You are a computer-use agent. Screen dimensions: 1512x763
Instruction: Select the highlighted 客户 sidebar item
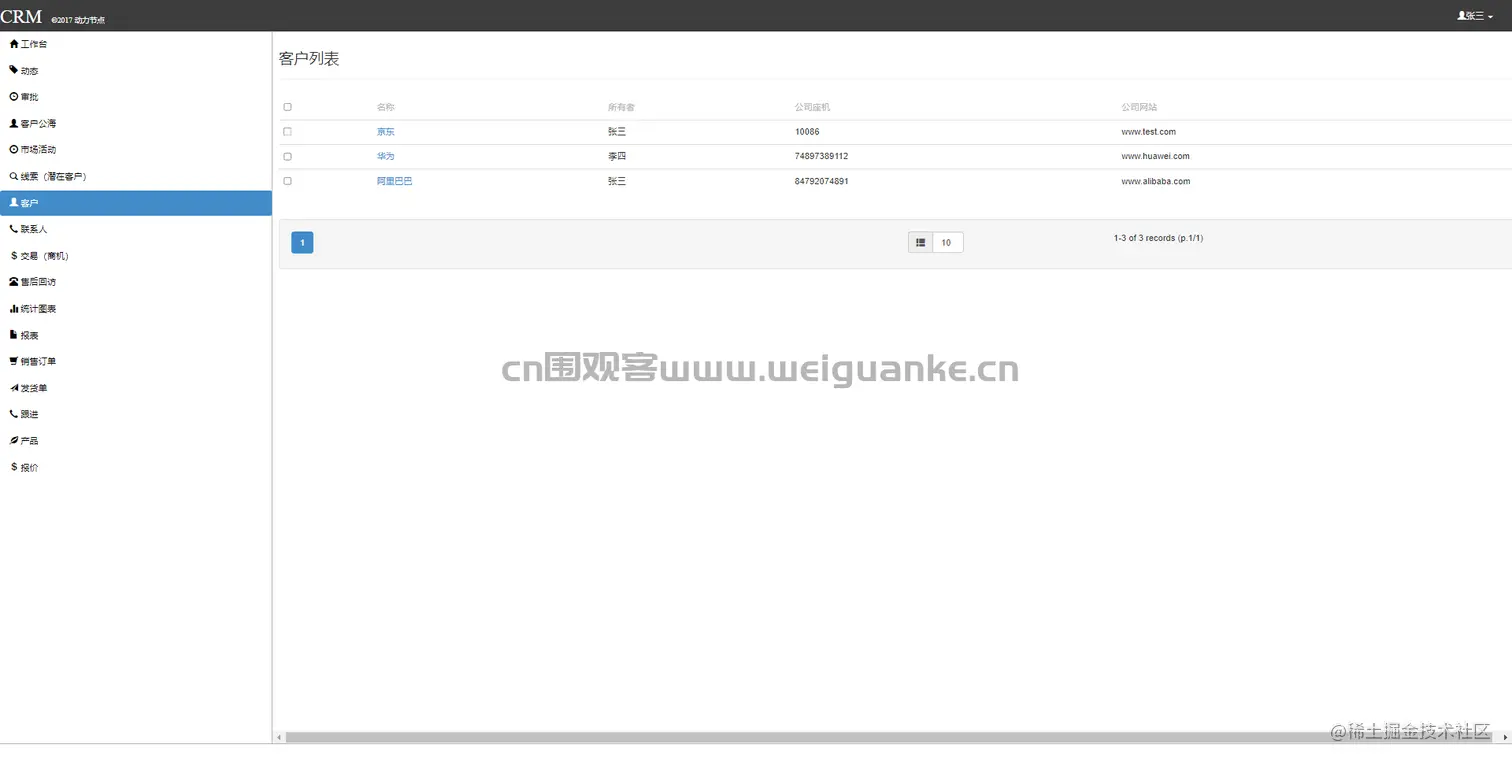point(136,203)
